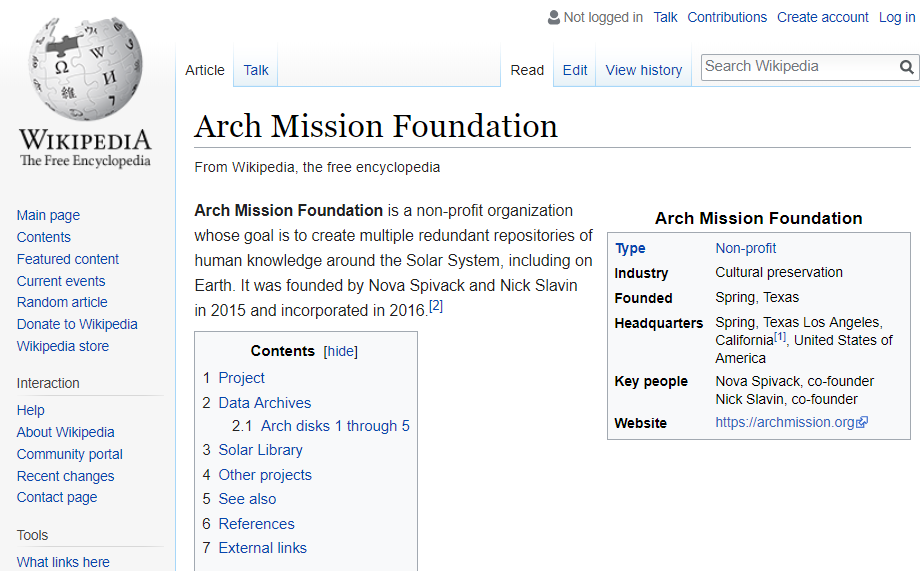
Task: Click the Non-profit link in infobox
Action: 745,248
